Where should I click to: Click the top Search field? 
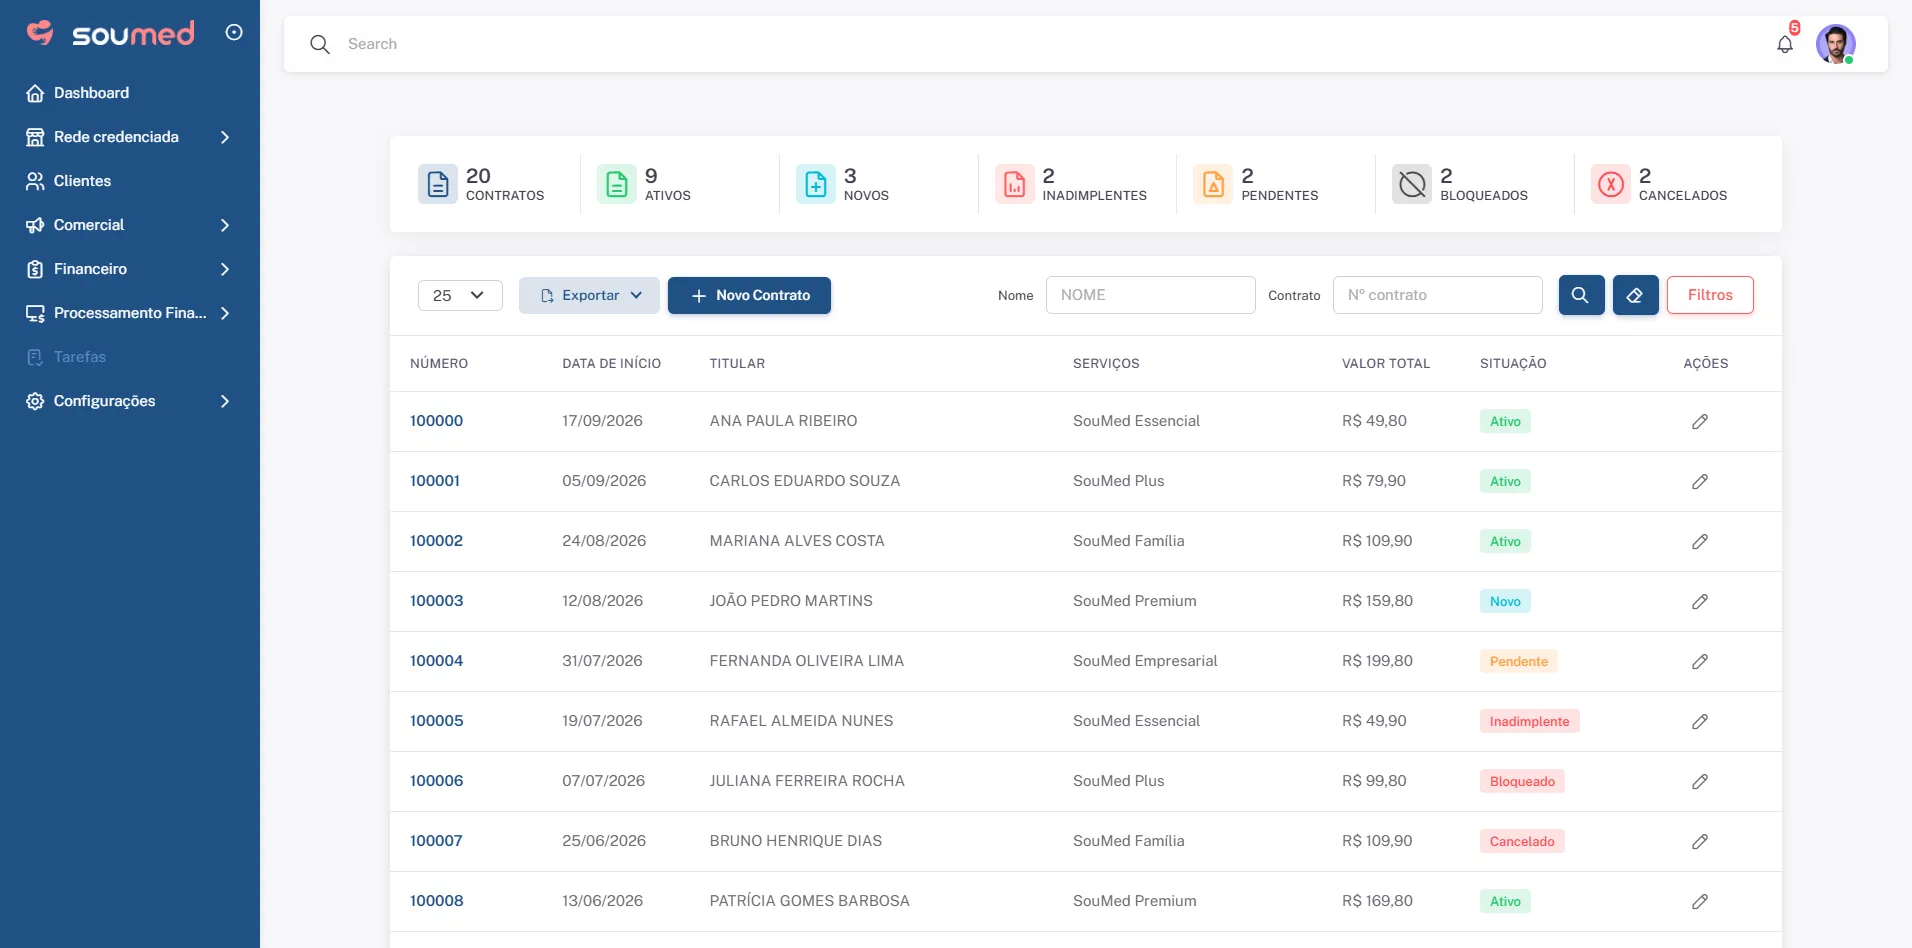1050,44
